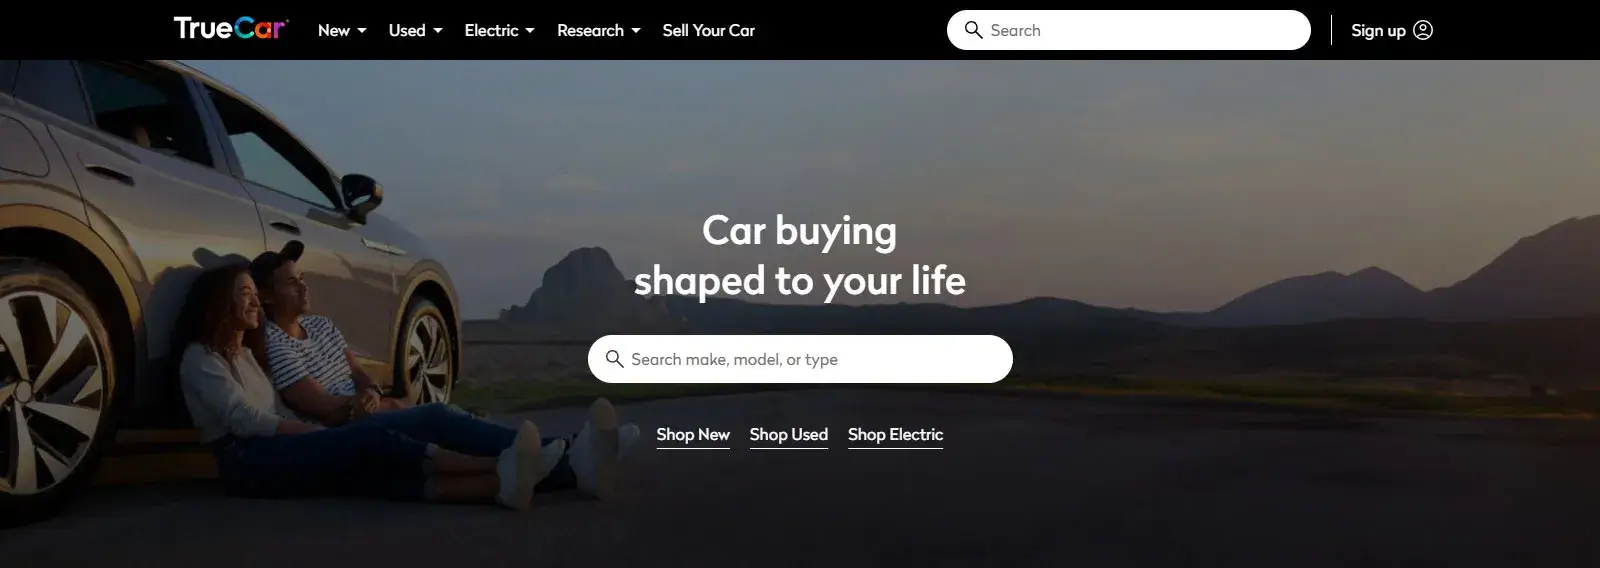
Task: Open the New menu label
Action: pyautogui.click(x=334, y=30)
